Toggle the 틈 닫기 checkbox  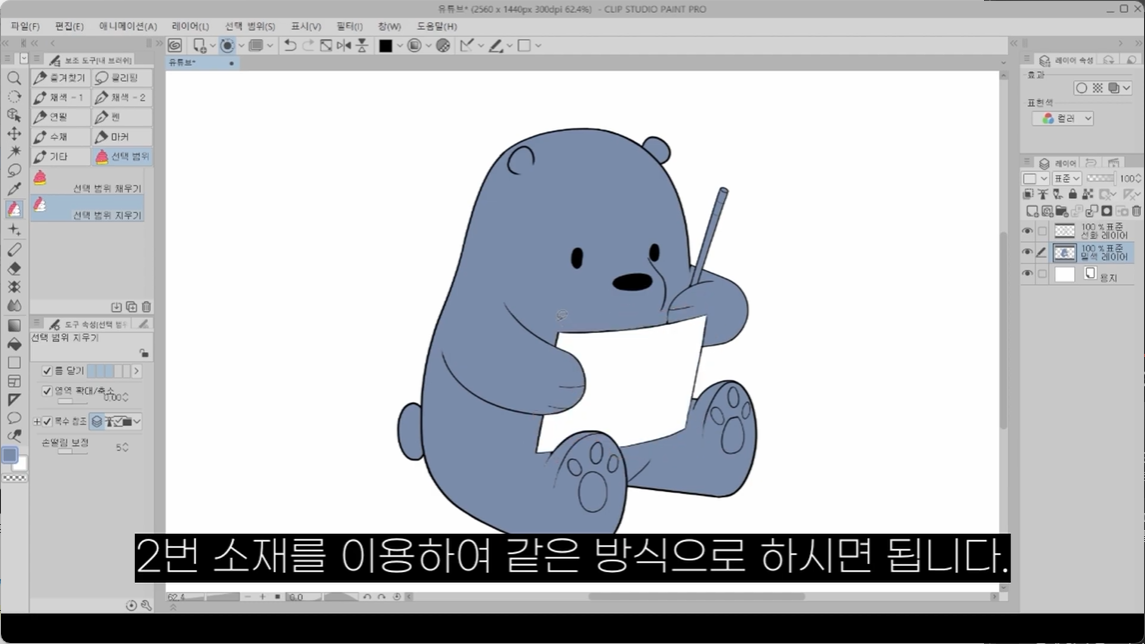click(x=47, y=371)
